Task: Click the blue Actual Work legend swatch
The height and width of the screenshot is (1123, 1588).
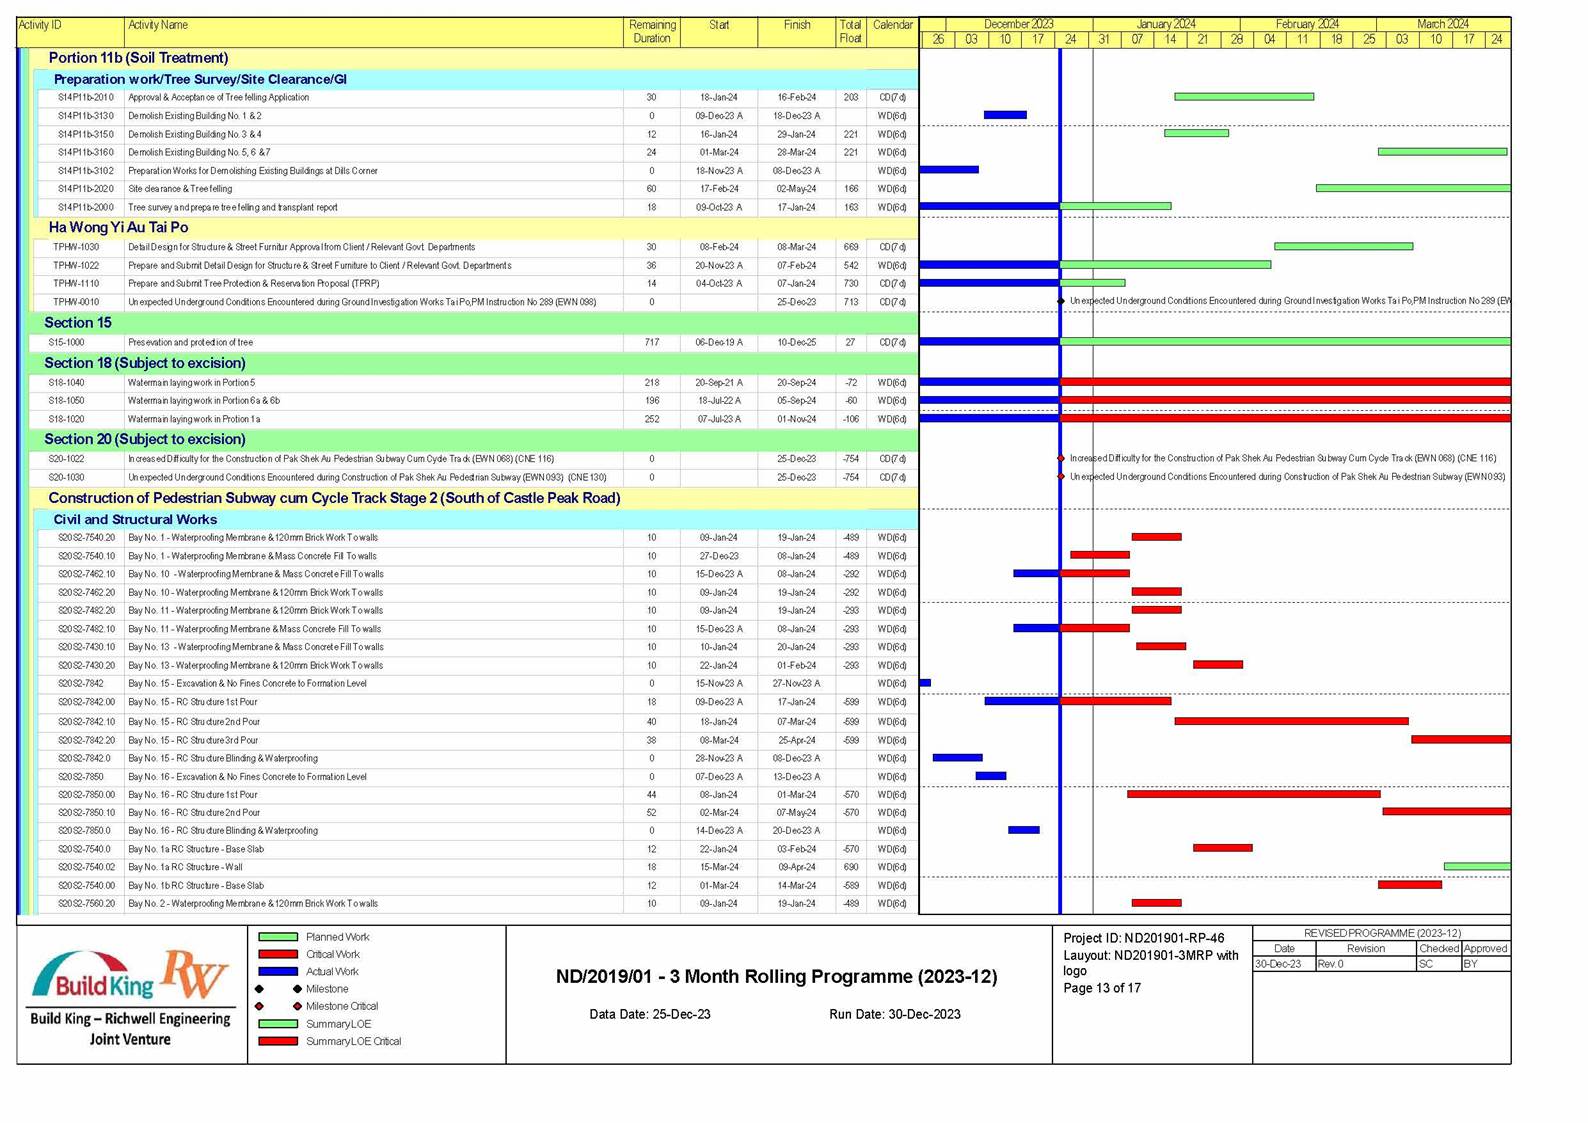Action: coord(278,972)
